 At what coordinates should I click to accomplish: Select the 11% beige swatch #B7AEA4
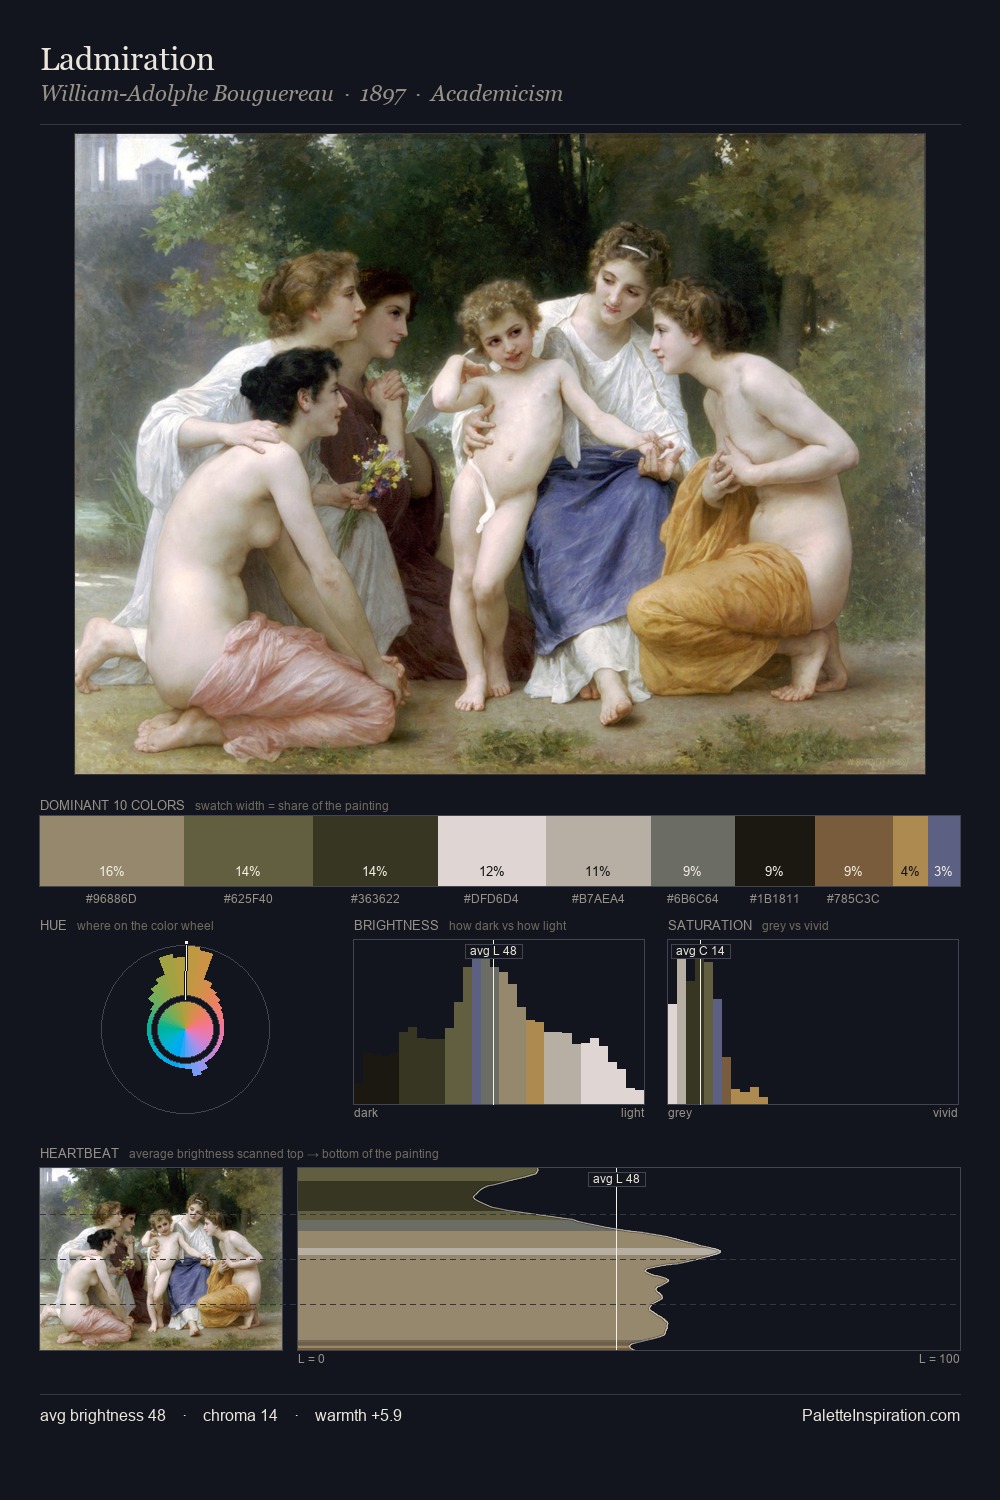point(598,851)
